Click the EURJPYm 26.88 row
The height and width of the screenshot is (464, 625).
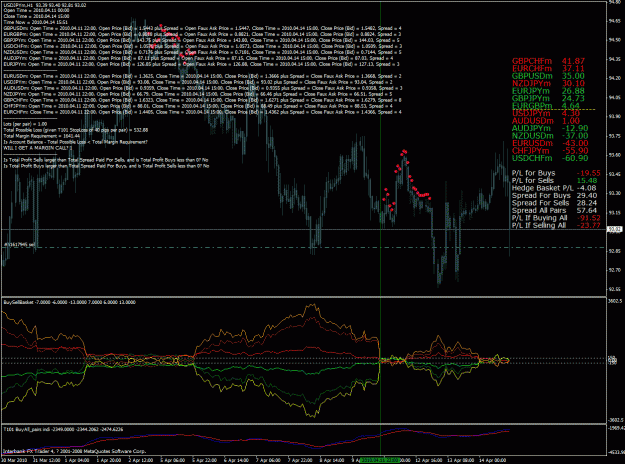[548, 91]
